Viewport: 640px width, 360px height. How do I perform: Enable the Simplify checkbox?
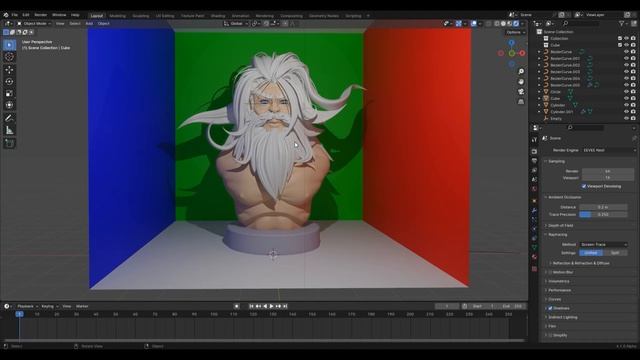click(x=550, y=335)
